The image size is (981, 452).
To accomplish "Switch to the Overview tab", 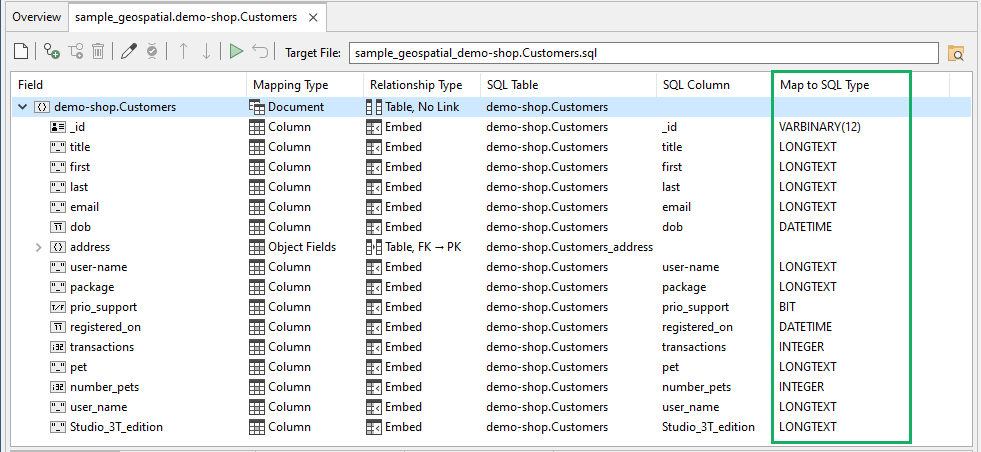I will tap(36, 17).
